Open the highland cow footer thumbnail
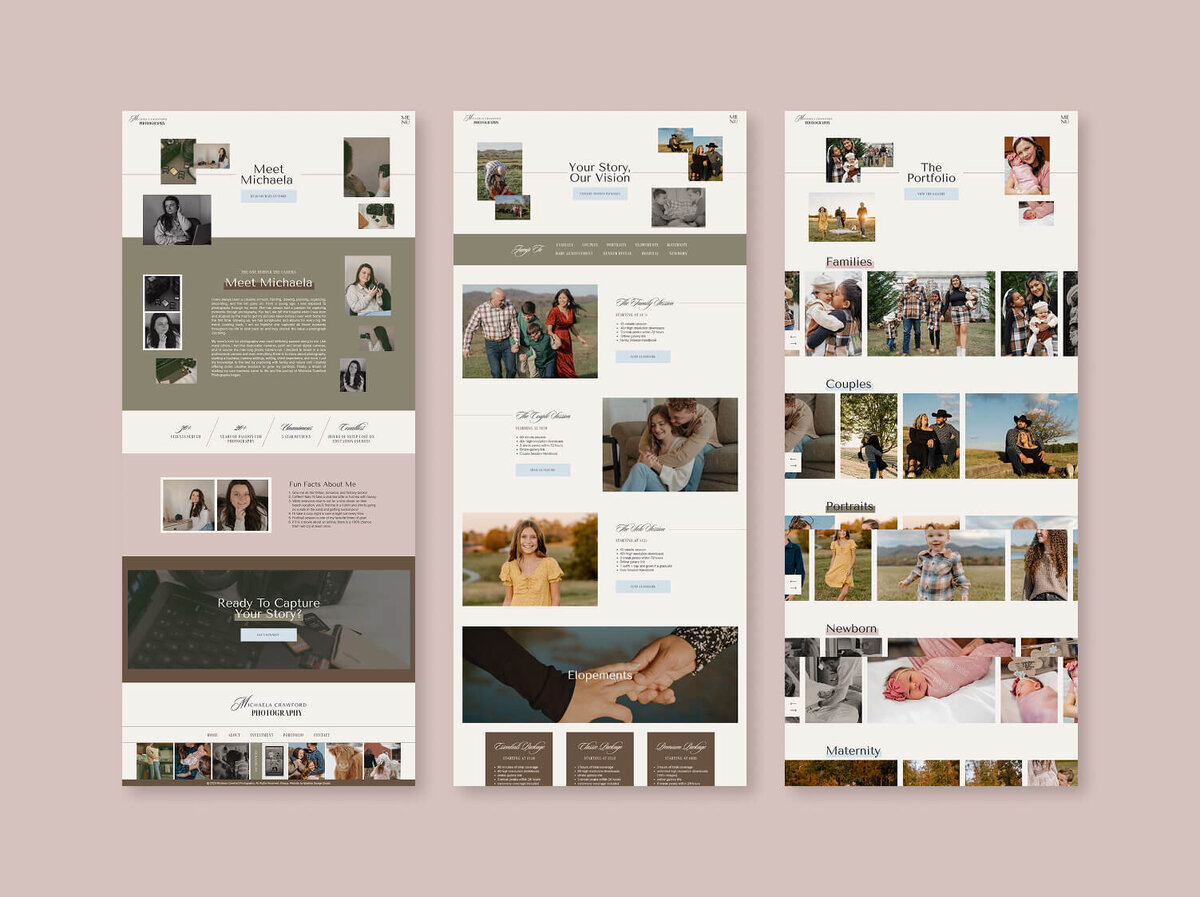Viewport: 1200px width, 897px height. click(x=344, y=761)
